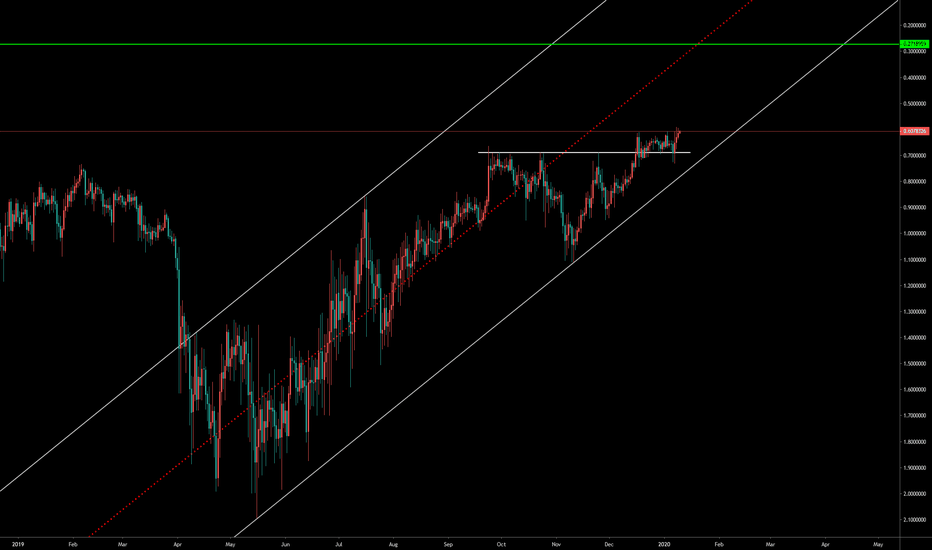The image size is (932, 550).
Task: Click the 1.7000000 price axis label
Action: pyautogui.click(x=915, y=416)
